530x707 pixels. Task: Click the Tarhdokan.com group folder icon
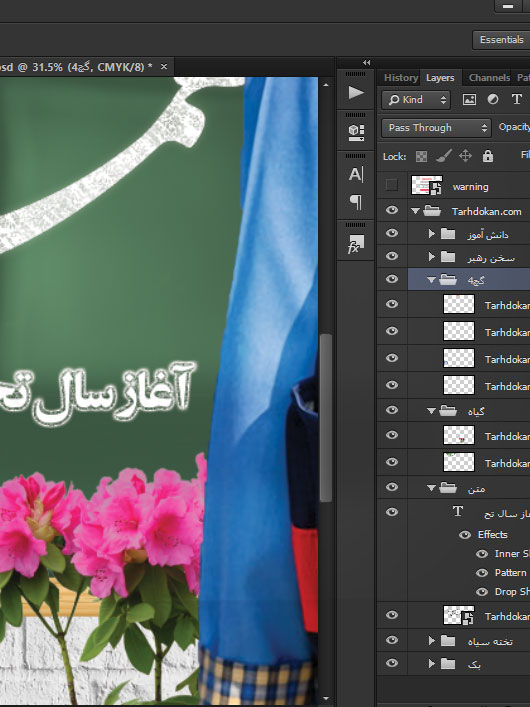[432, 211]
